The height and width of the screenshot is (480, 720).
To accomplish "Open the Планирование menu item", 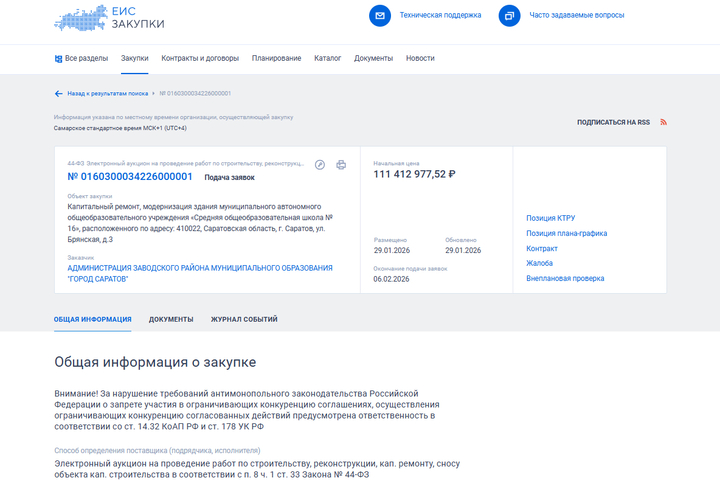I will 276,58.
